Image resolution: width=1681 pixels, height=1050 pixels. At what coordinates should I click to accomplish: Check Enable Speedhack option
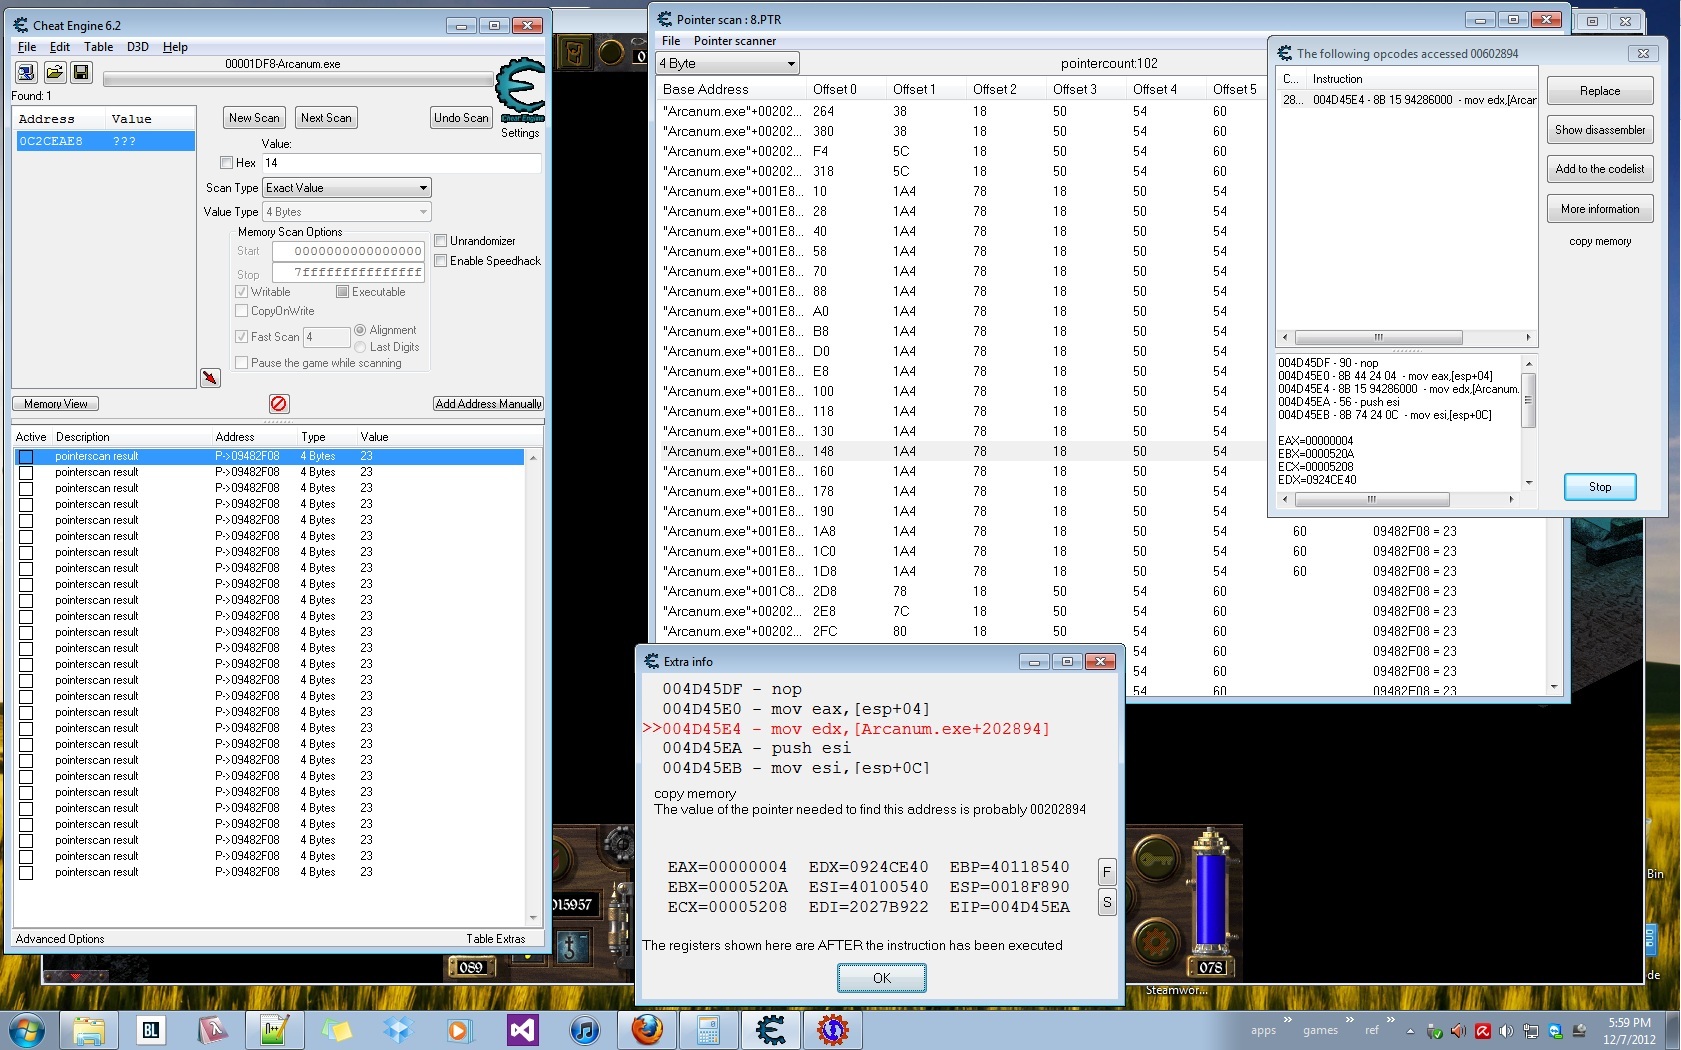tap(440, 261)
